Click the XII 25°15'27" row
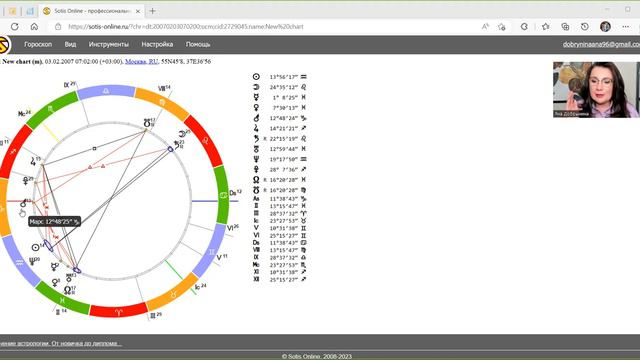Image resolution: width=640 pixels, height=360 pixels. point(280,280)
